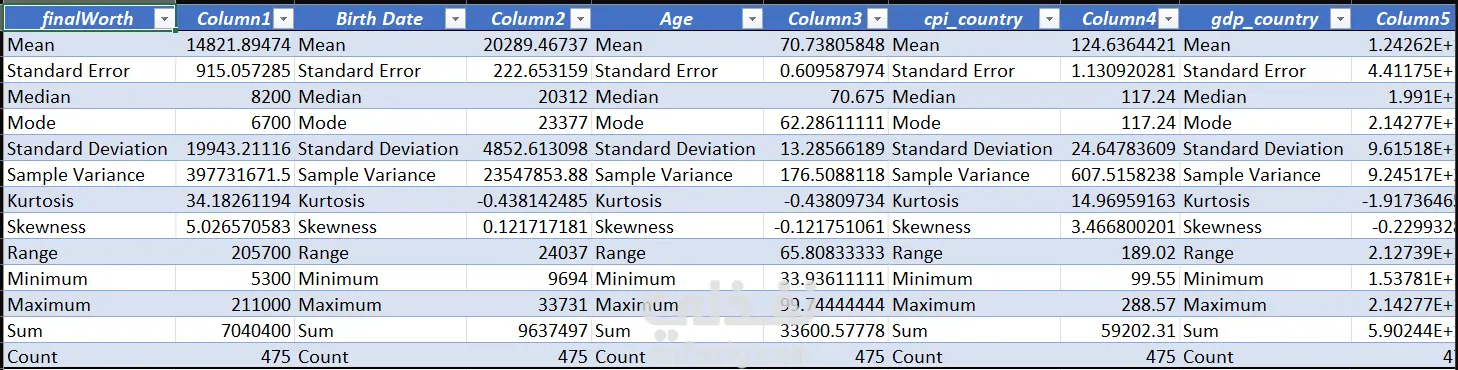Select the cell containing 124.6364421
Viewport: 1458px width, 370px height.
pos(1120,45)
